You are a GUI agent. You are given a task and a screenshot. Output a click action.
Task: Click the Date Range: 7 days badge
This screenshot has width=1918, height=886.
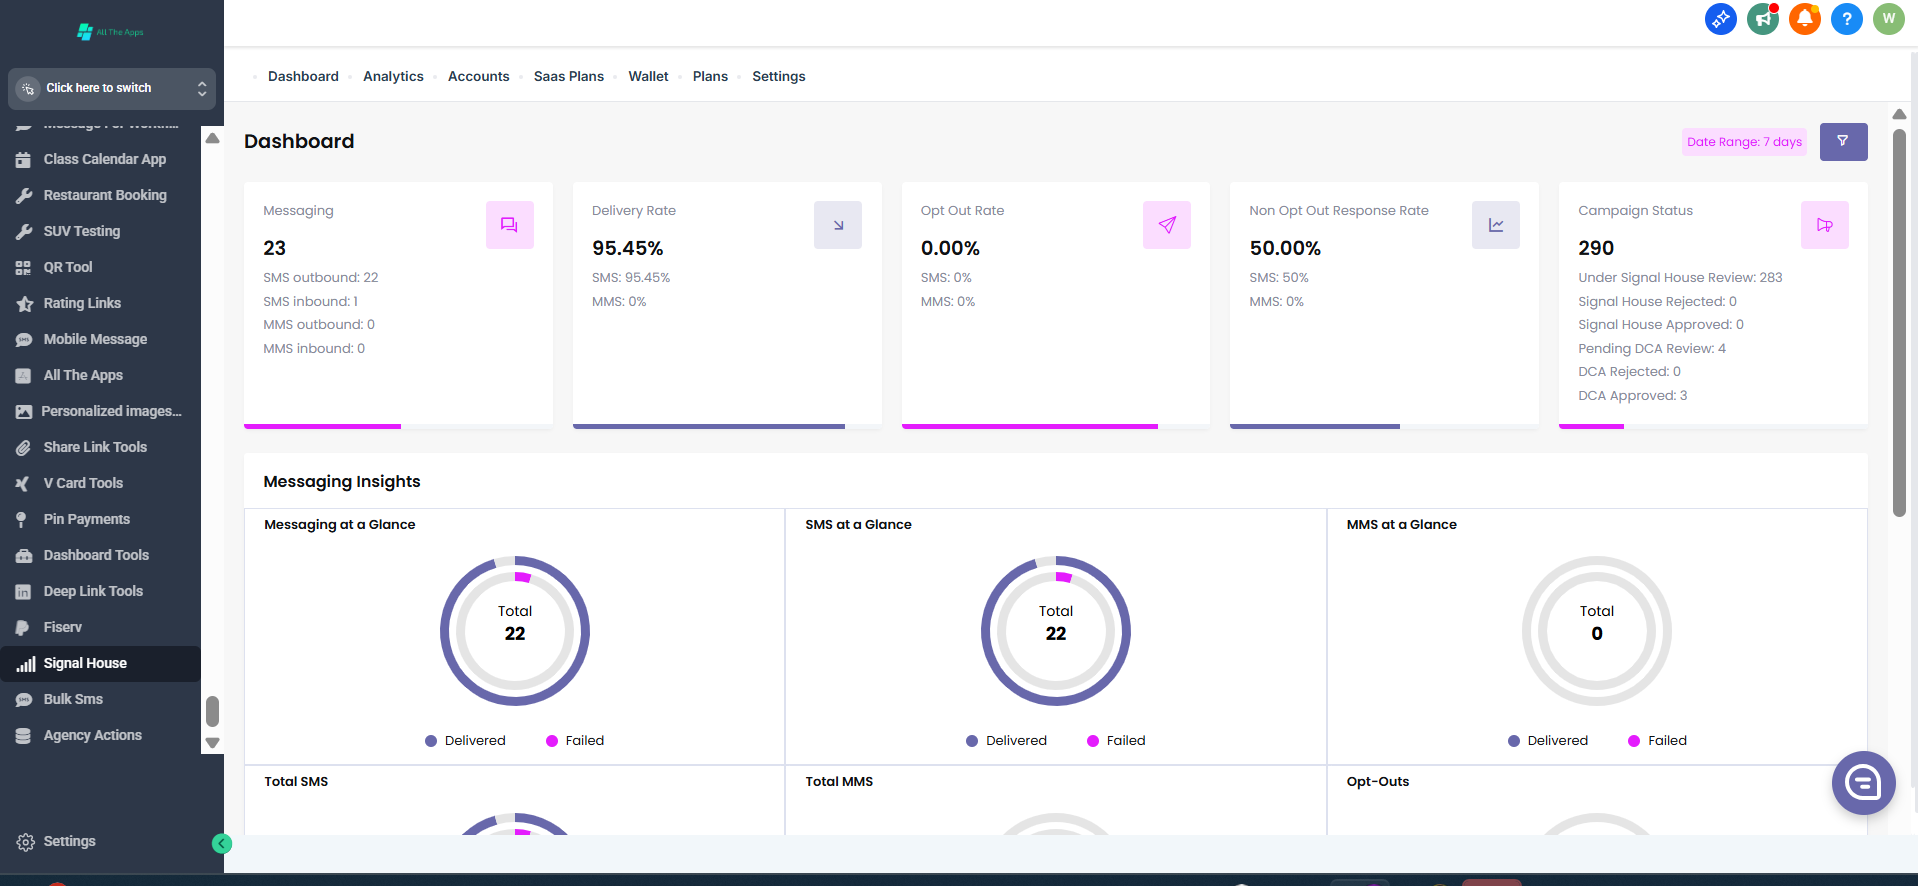tap(1743, 142)
